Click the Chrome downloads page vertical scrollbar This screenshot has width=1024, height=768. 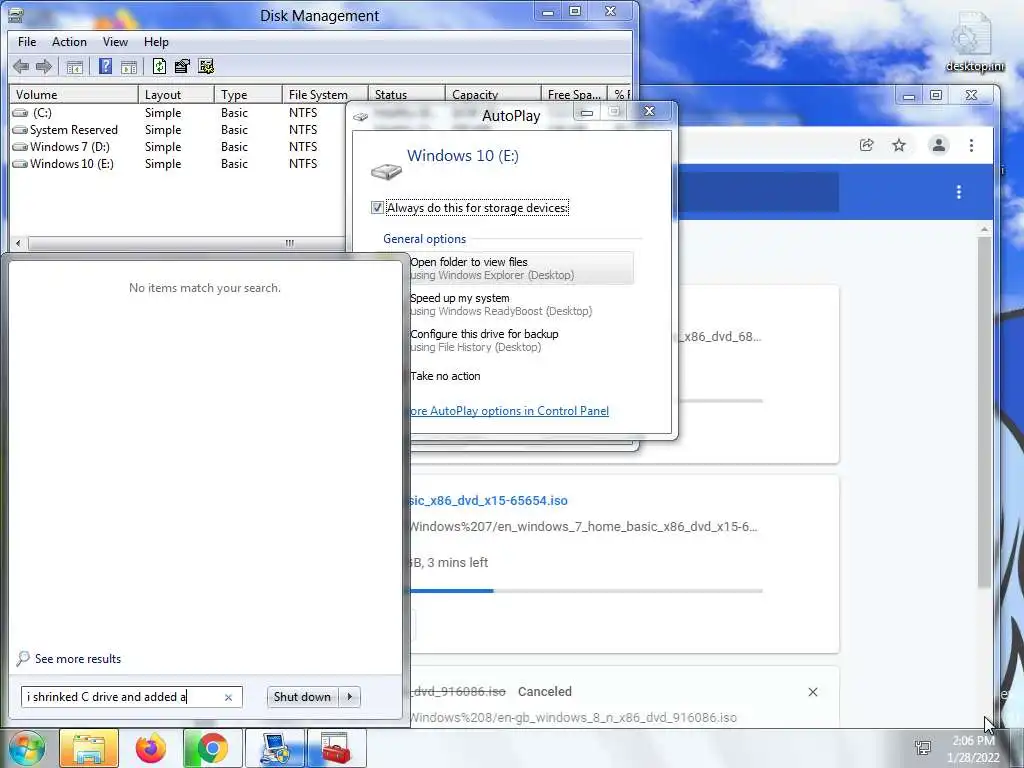984,411
